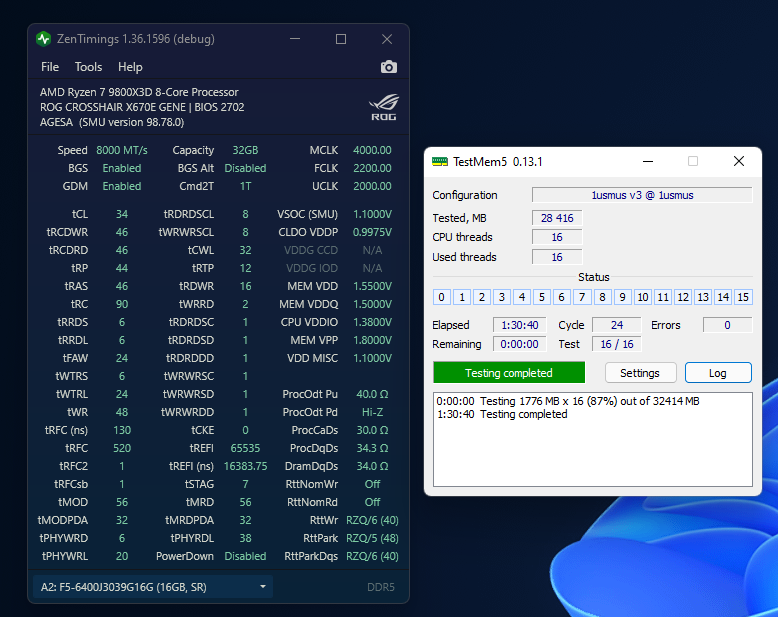This screenshot has width=778, height=617.
Task: Click the TestMem5 title bar icon
Action: coord(439,161)
